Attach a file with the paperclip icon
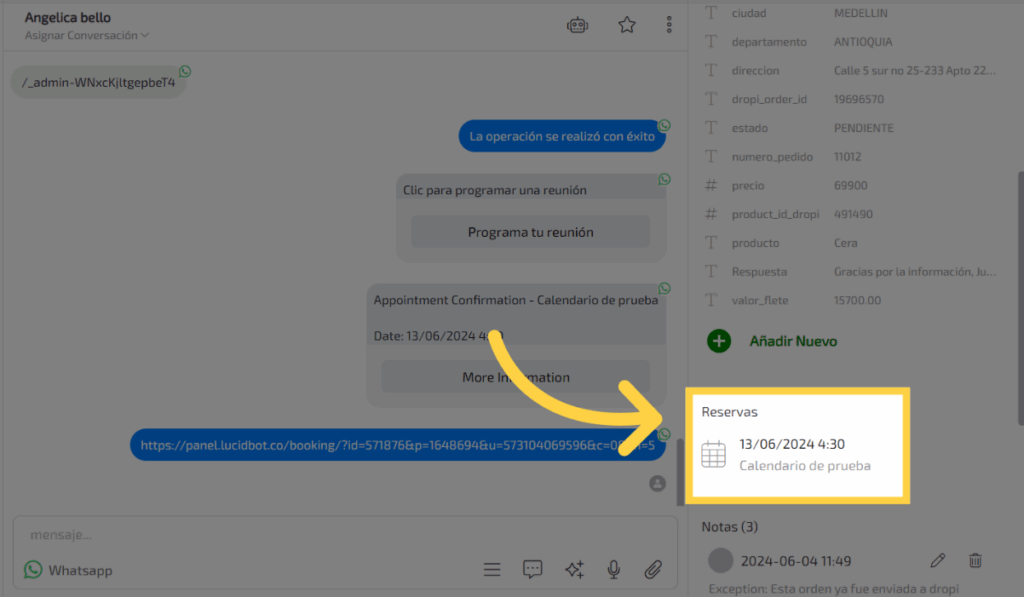This screenshot has width=1024, height=597. pyautogui.click(x=653, y=569)
